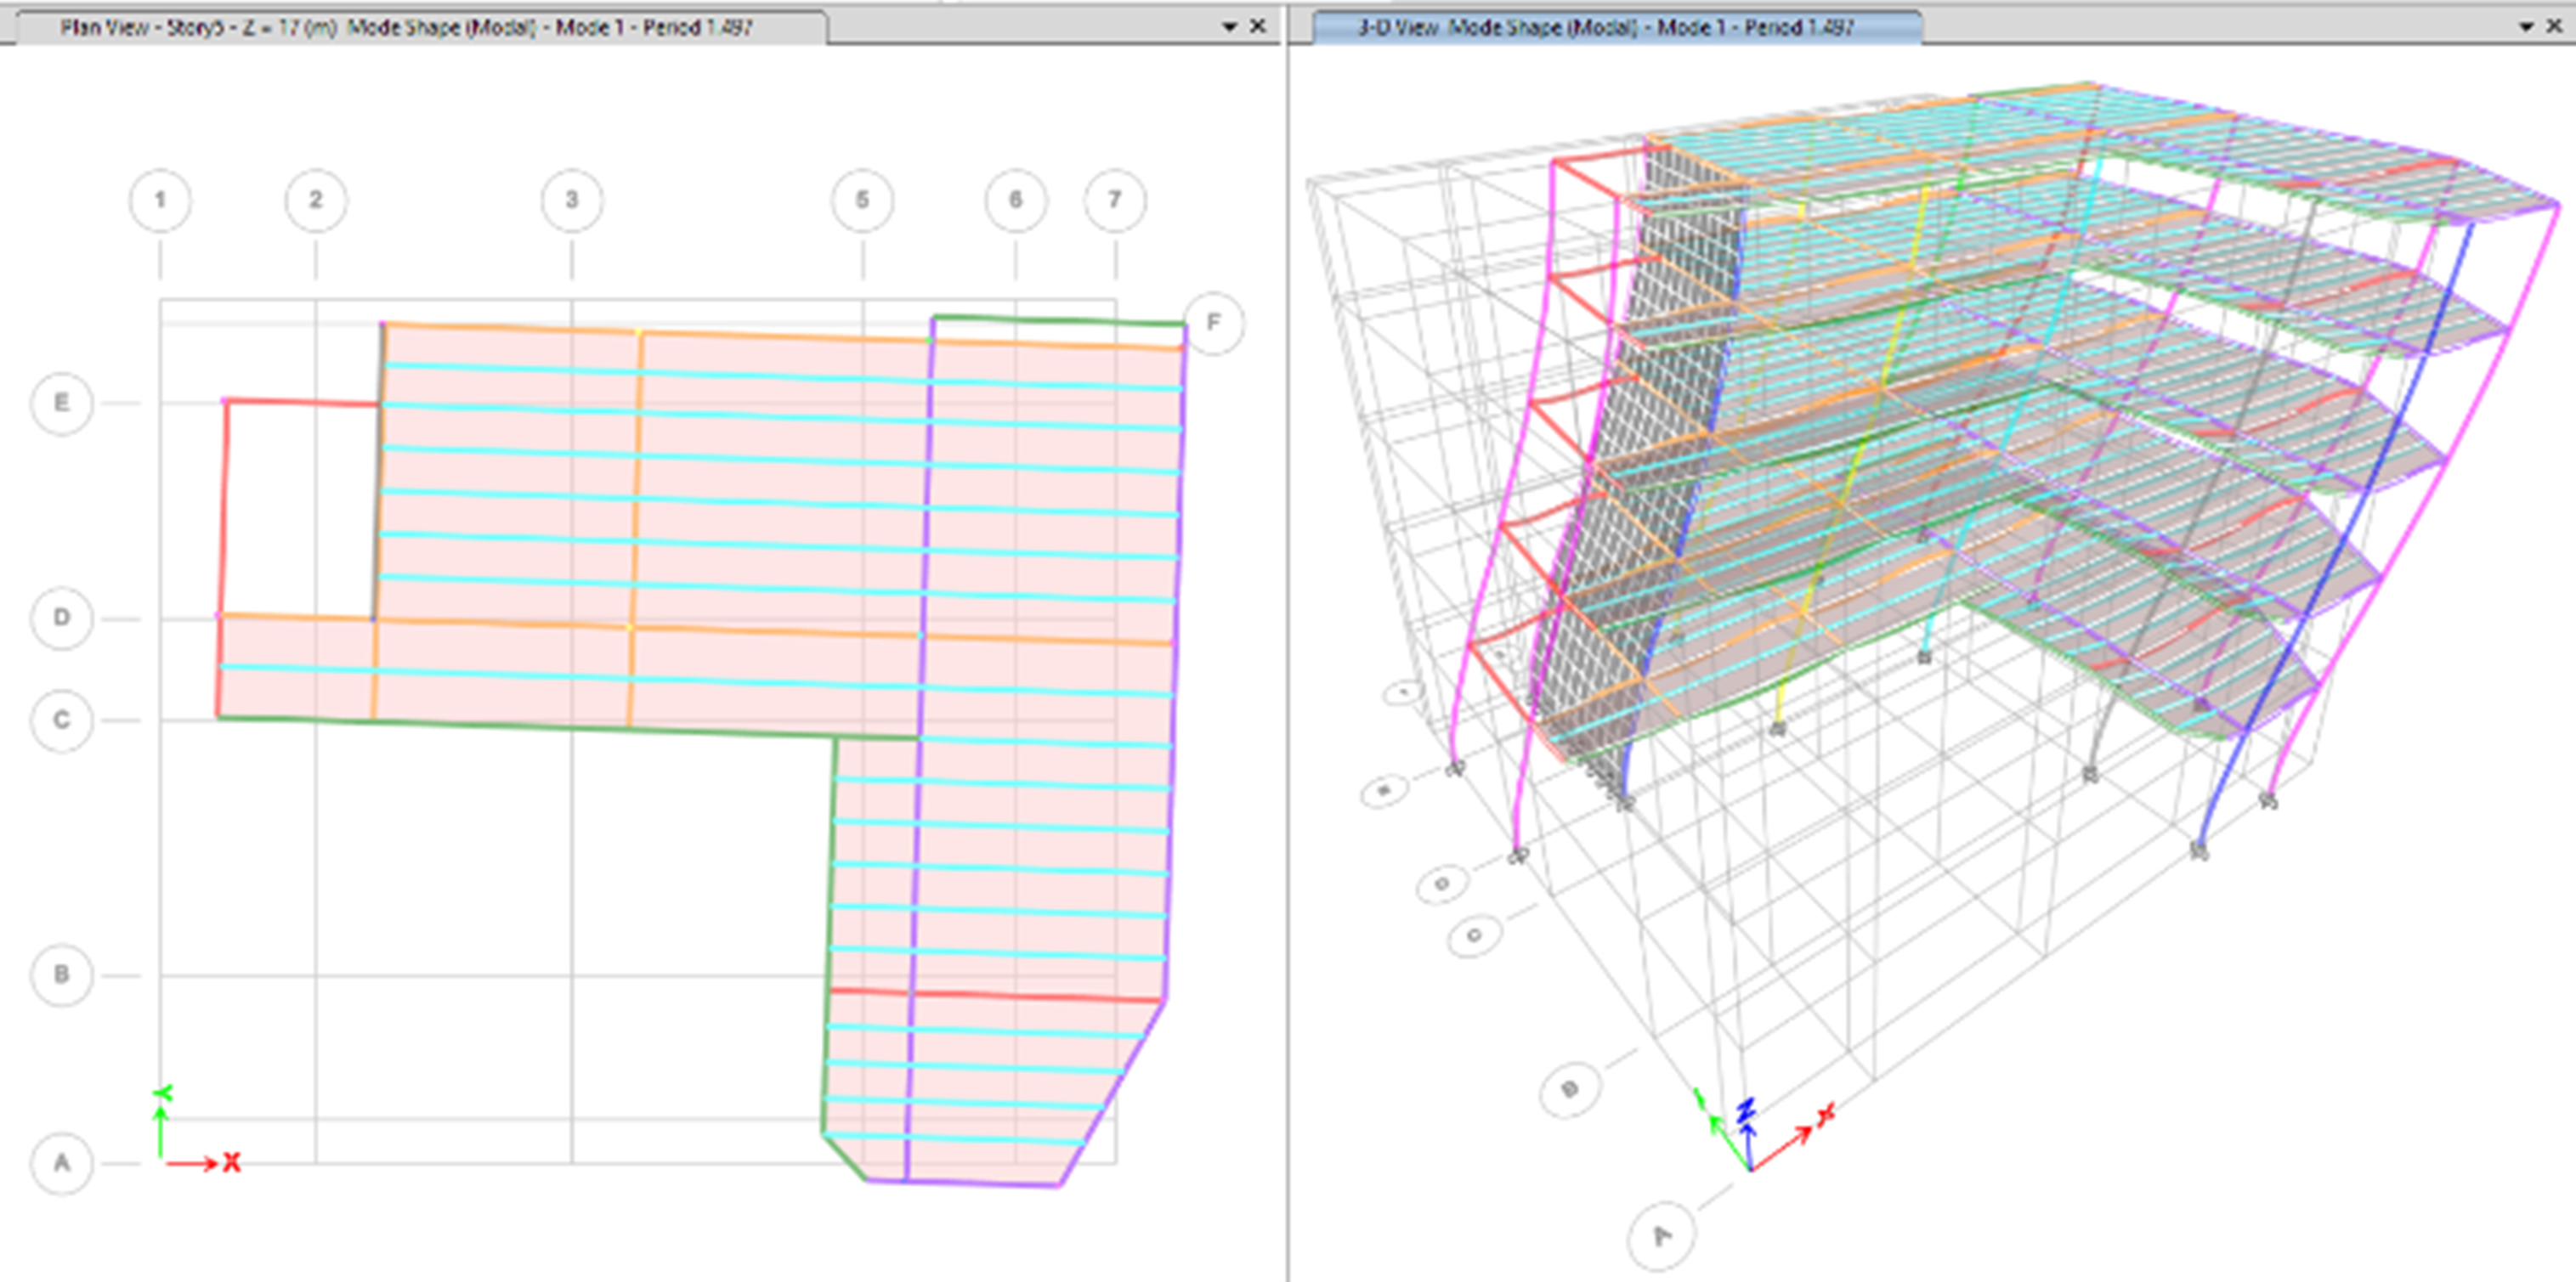Select grid bubble 7 in plan view
The width and height of the screenshot is (2576, 1282).
[x=1115, y=201]
